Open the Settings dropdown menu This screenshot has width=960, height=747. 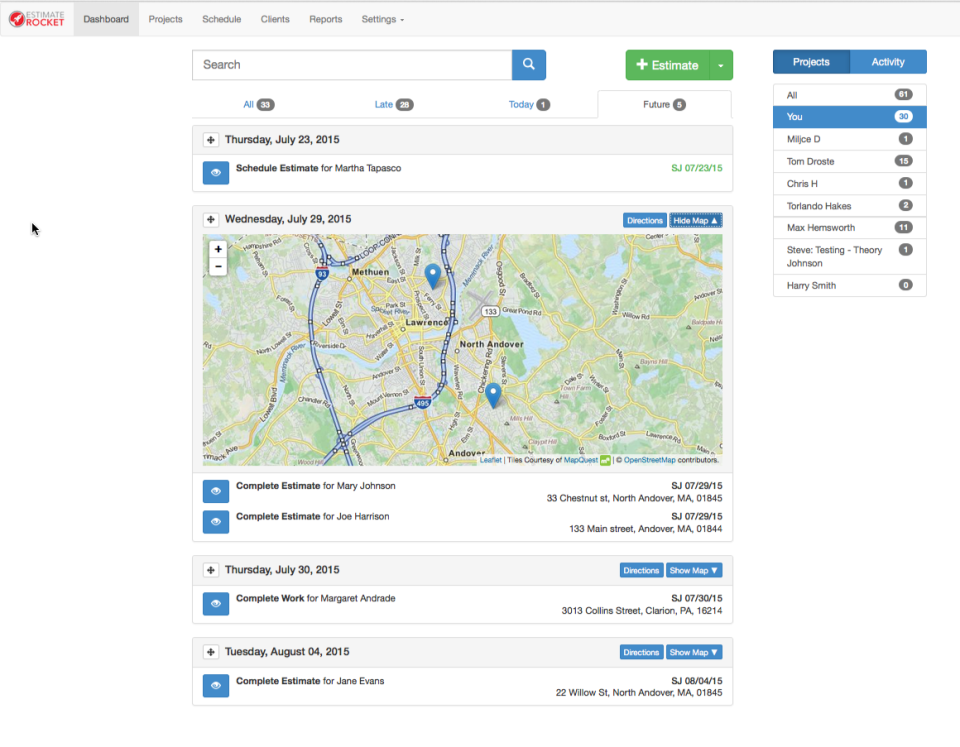click(382, 18)
